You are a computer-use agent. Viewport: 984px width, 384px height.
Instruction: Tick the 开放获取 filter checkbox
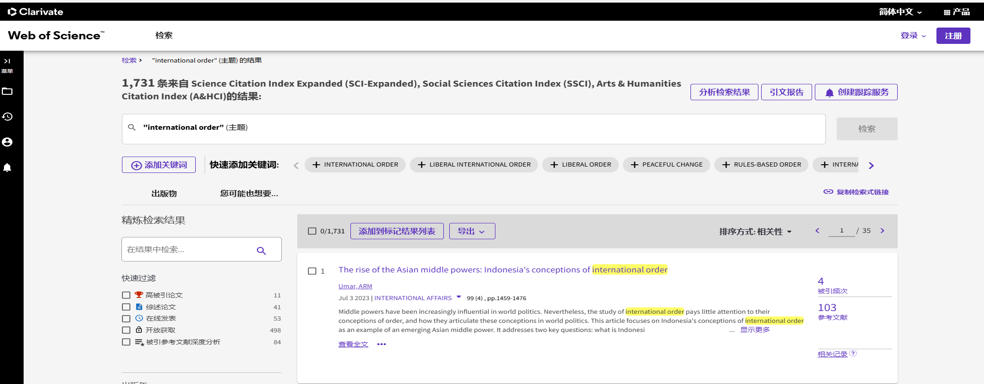click(x=126, y=330)
